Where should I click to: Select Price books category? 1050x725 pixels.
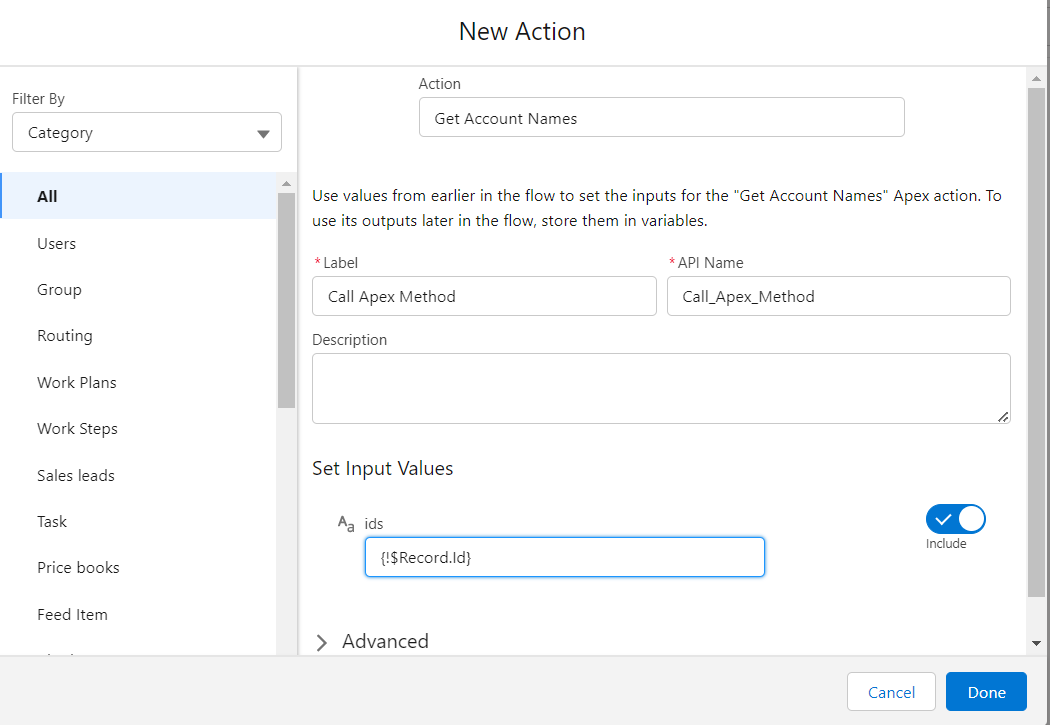[x=78, y=568]
